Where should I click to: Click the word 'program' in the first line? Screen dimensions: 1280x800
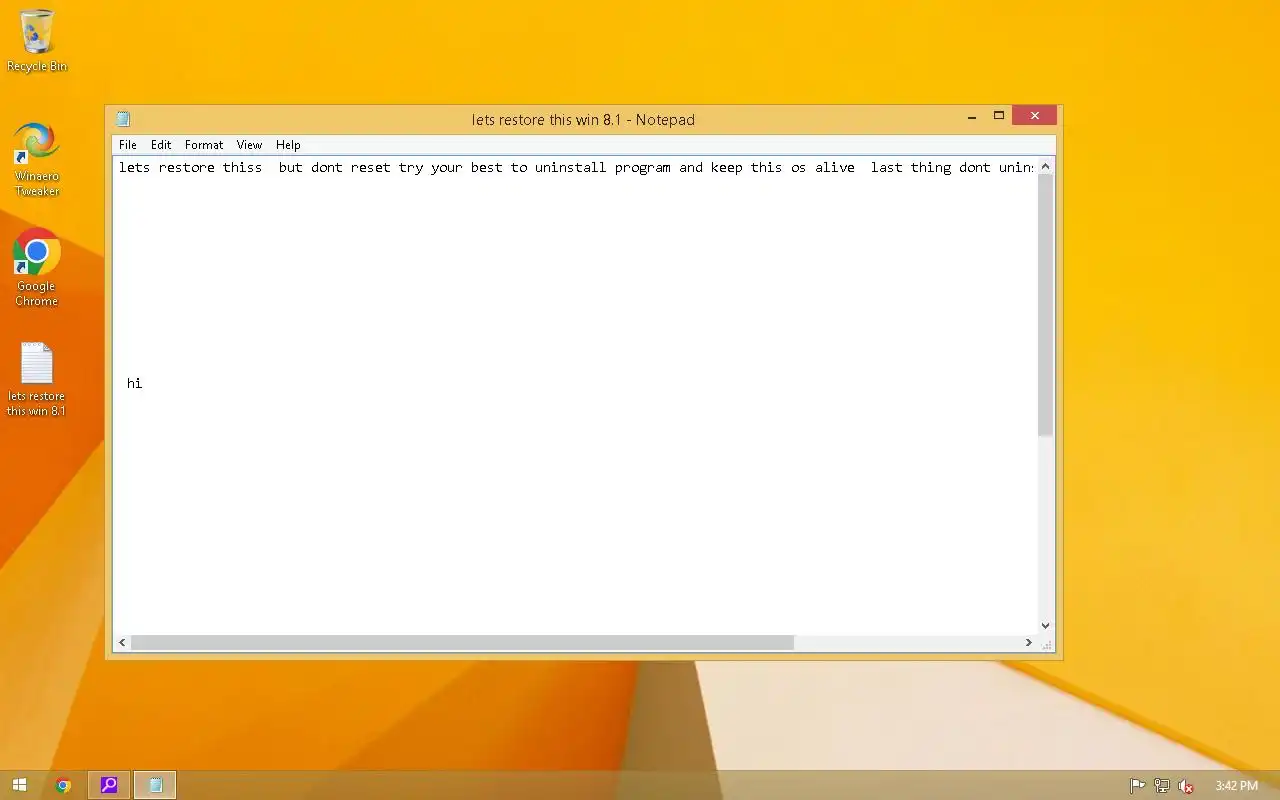coord(642,168)
